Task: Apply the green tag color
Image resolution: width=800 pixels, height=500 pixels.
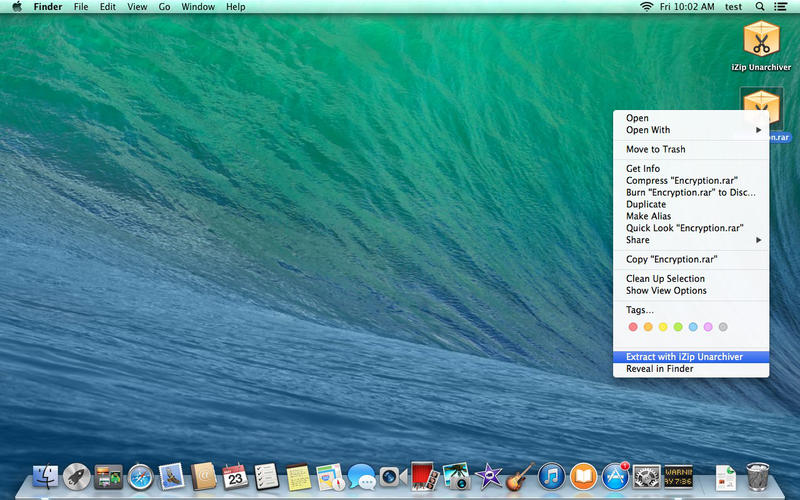Action: [x=678, y=327]
